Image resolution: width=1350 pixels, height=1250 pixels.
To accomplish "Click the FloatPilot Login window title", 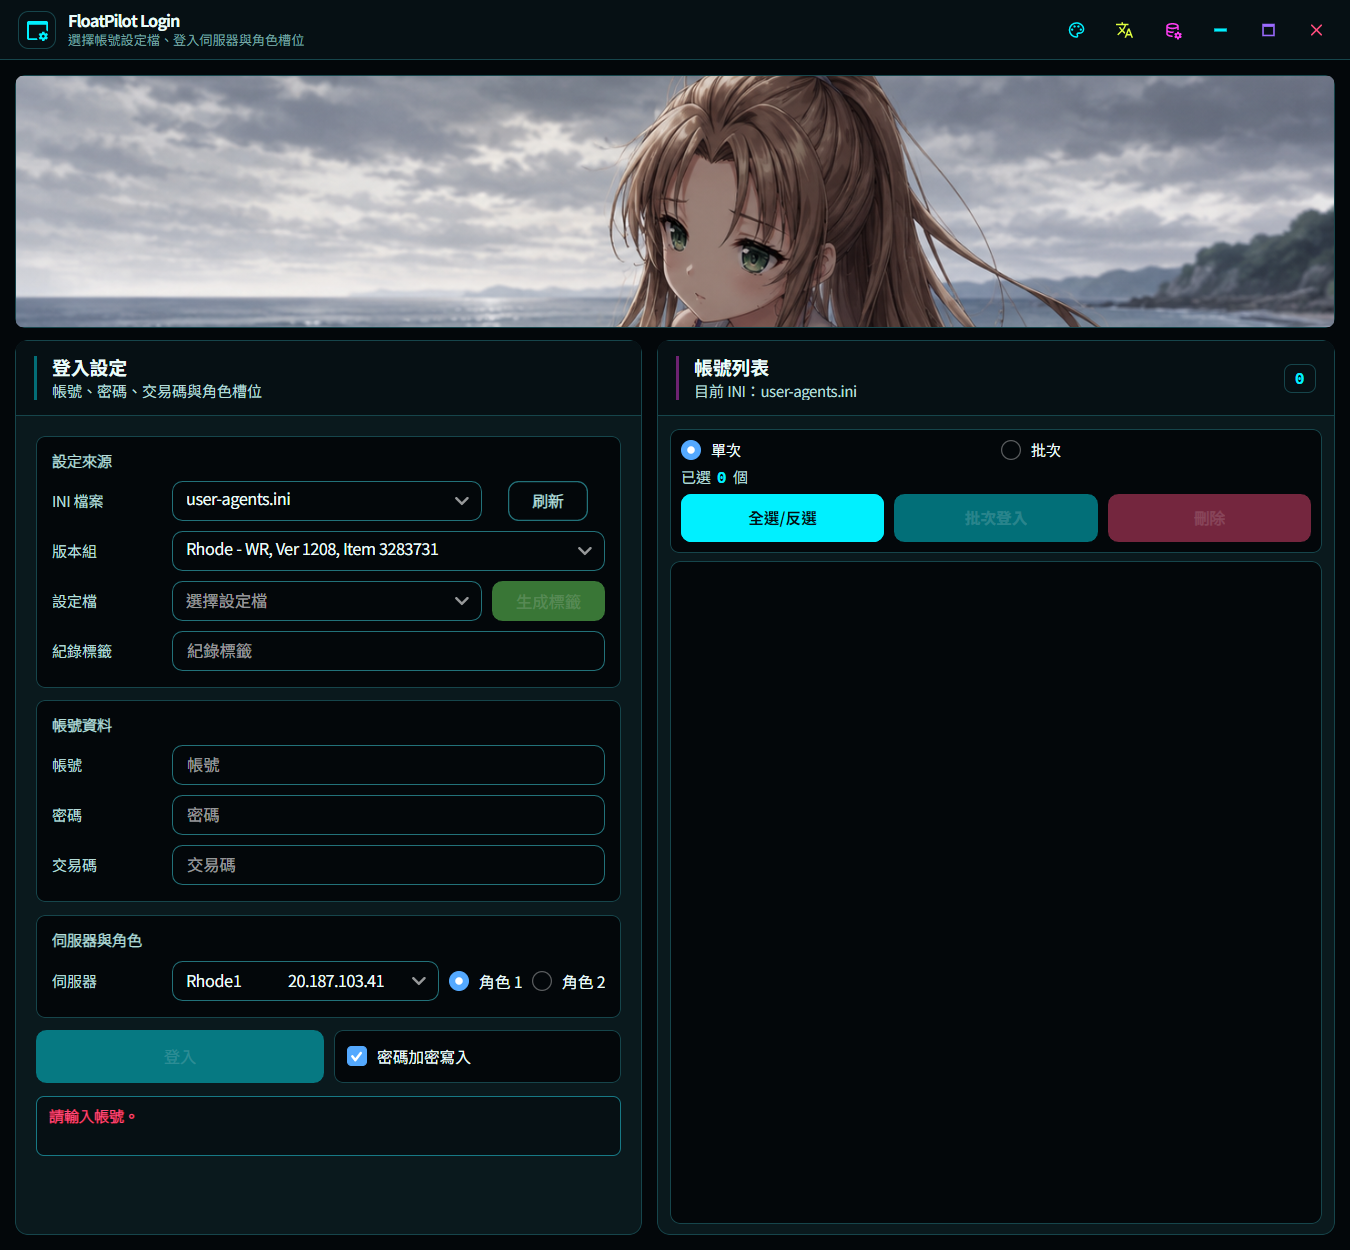I will click(124, 21).
